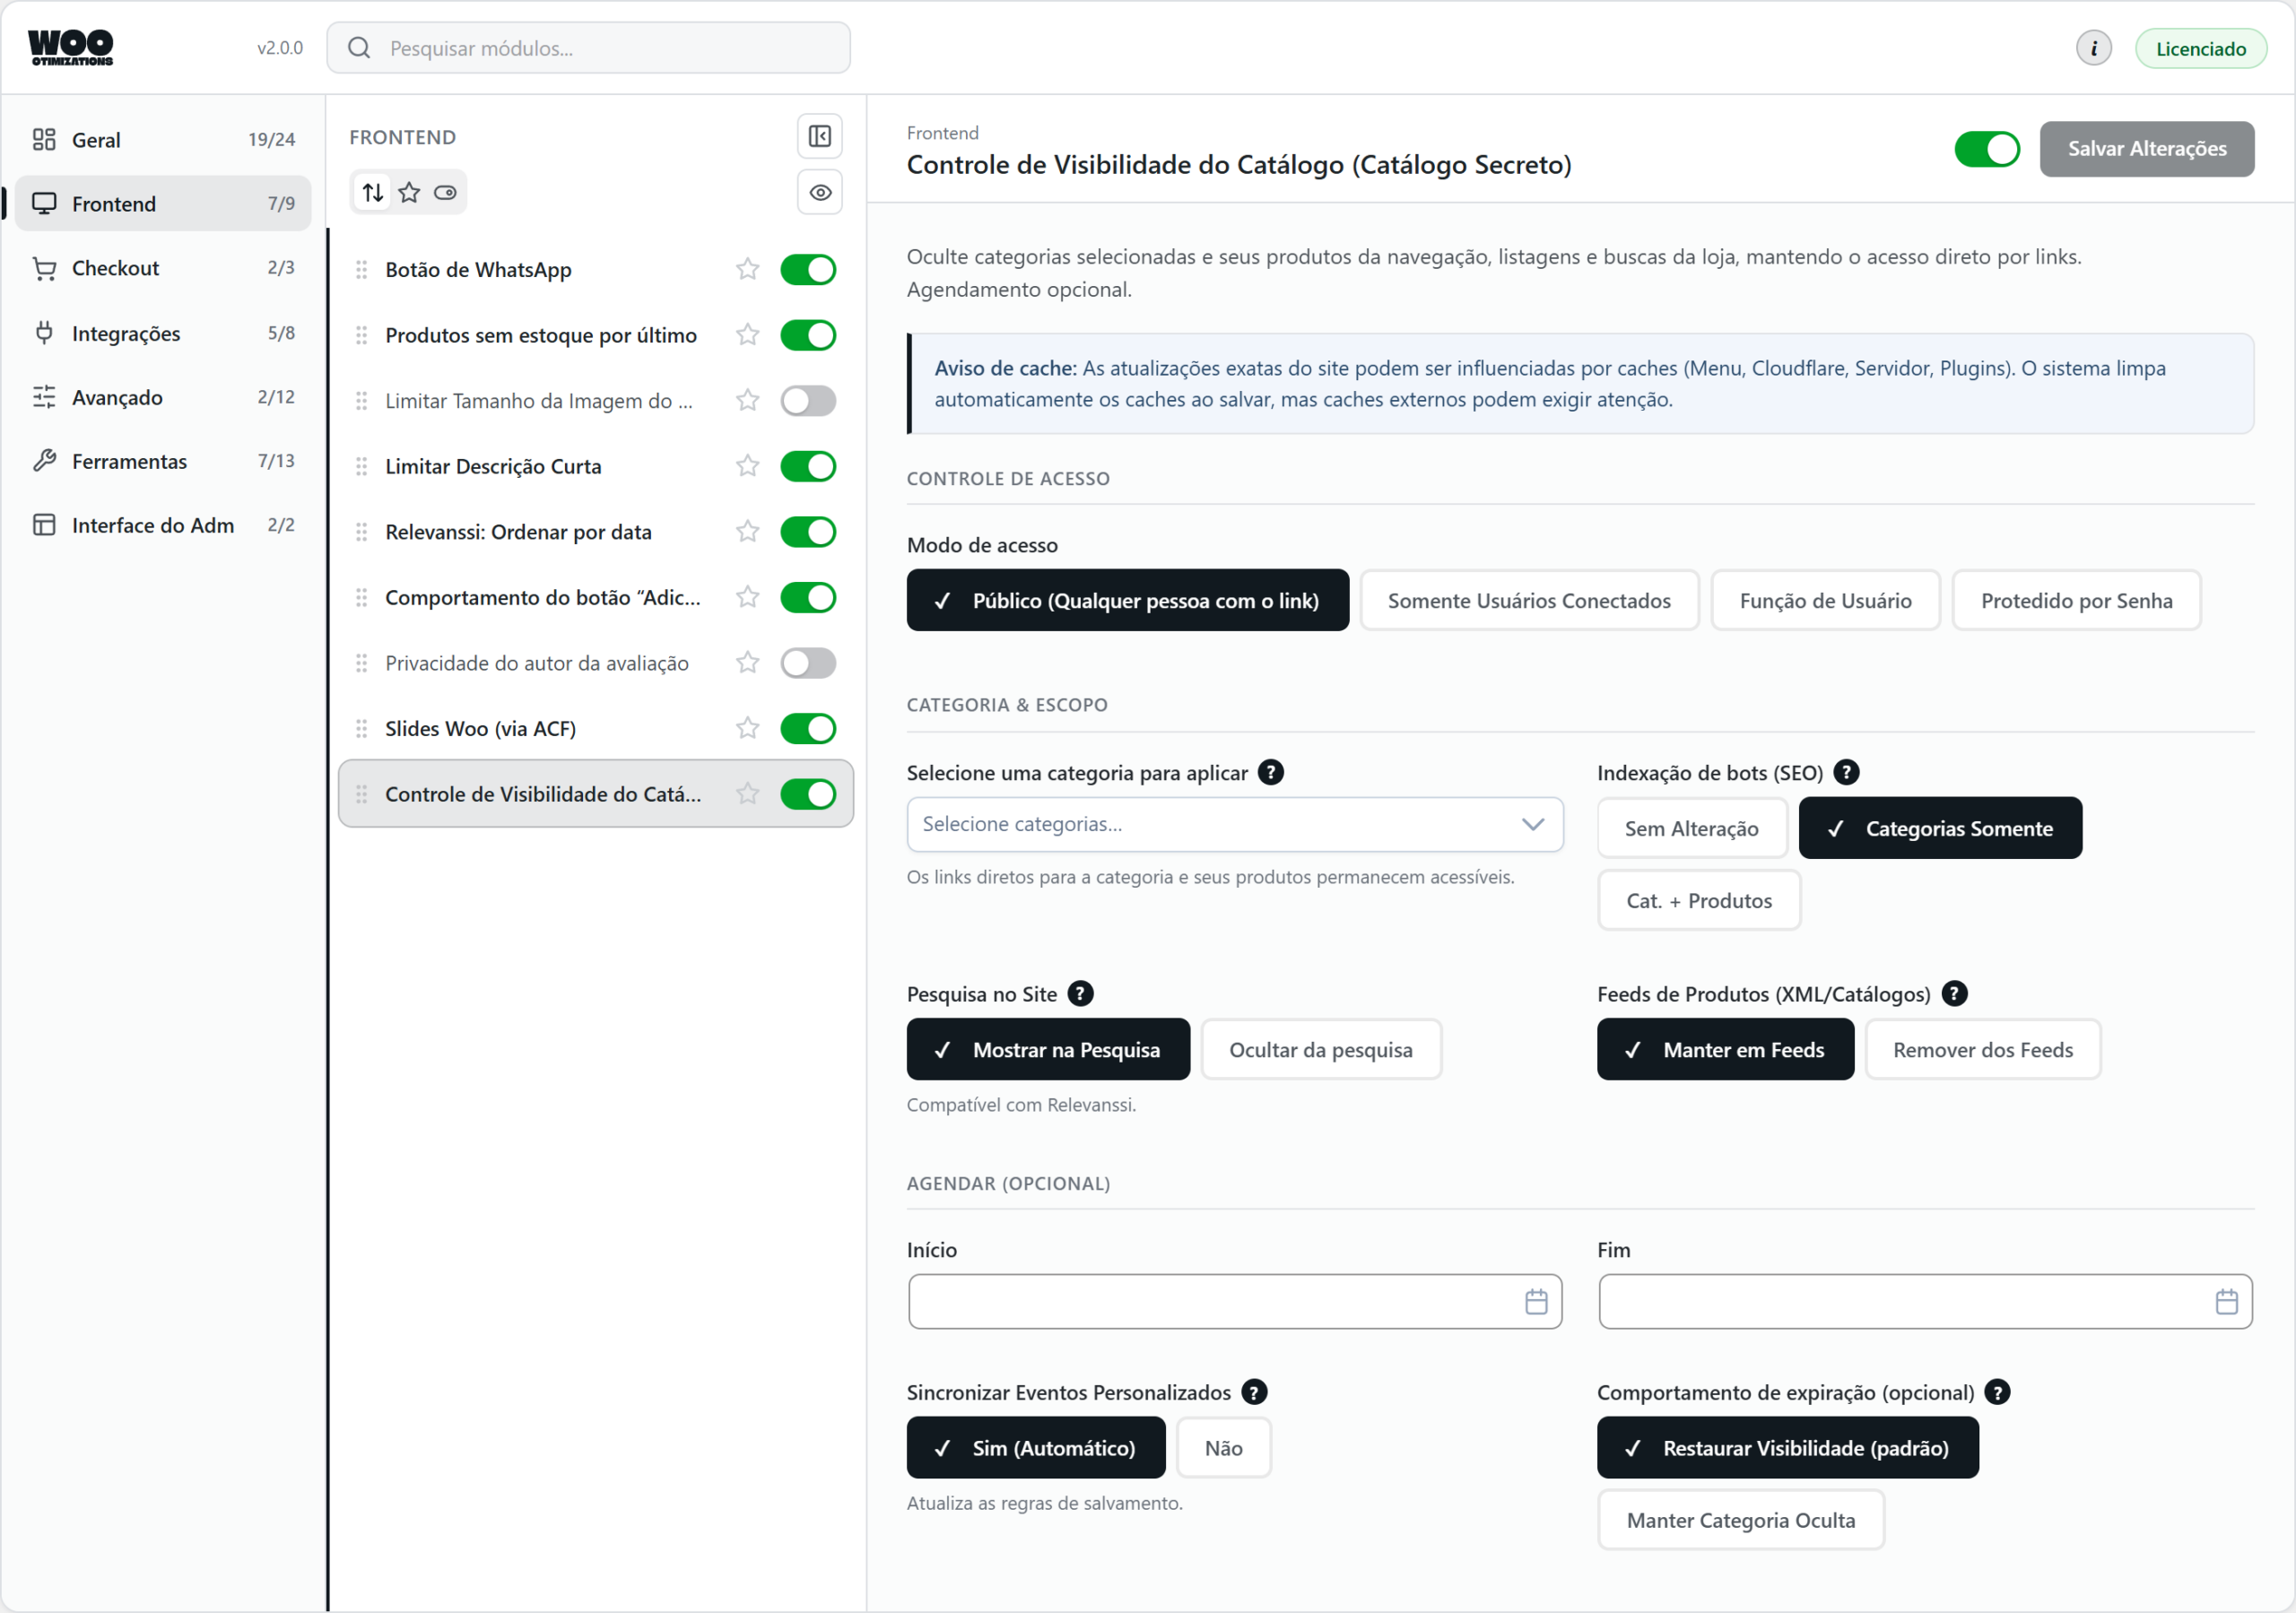Click the eye preview icon in Frontend panel
Screen dimensions: 2296x1613
820,192
